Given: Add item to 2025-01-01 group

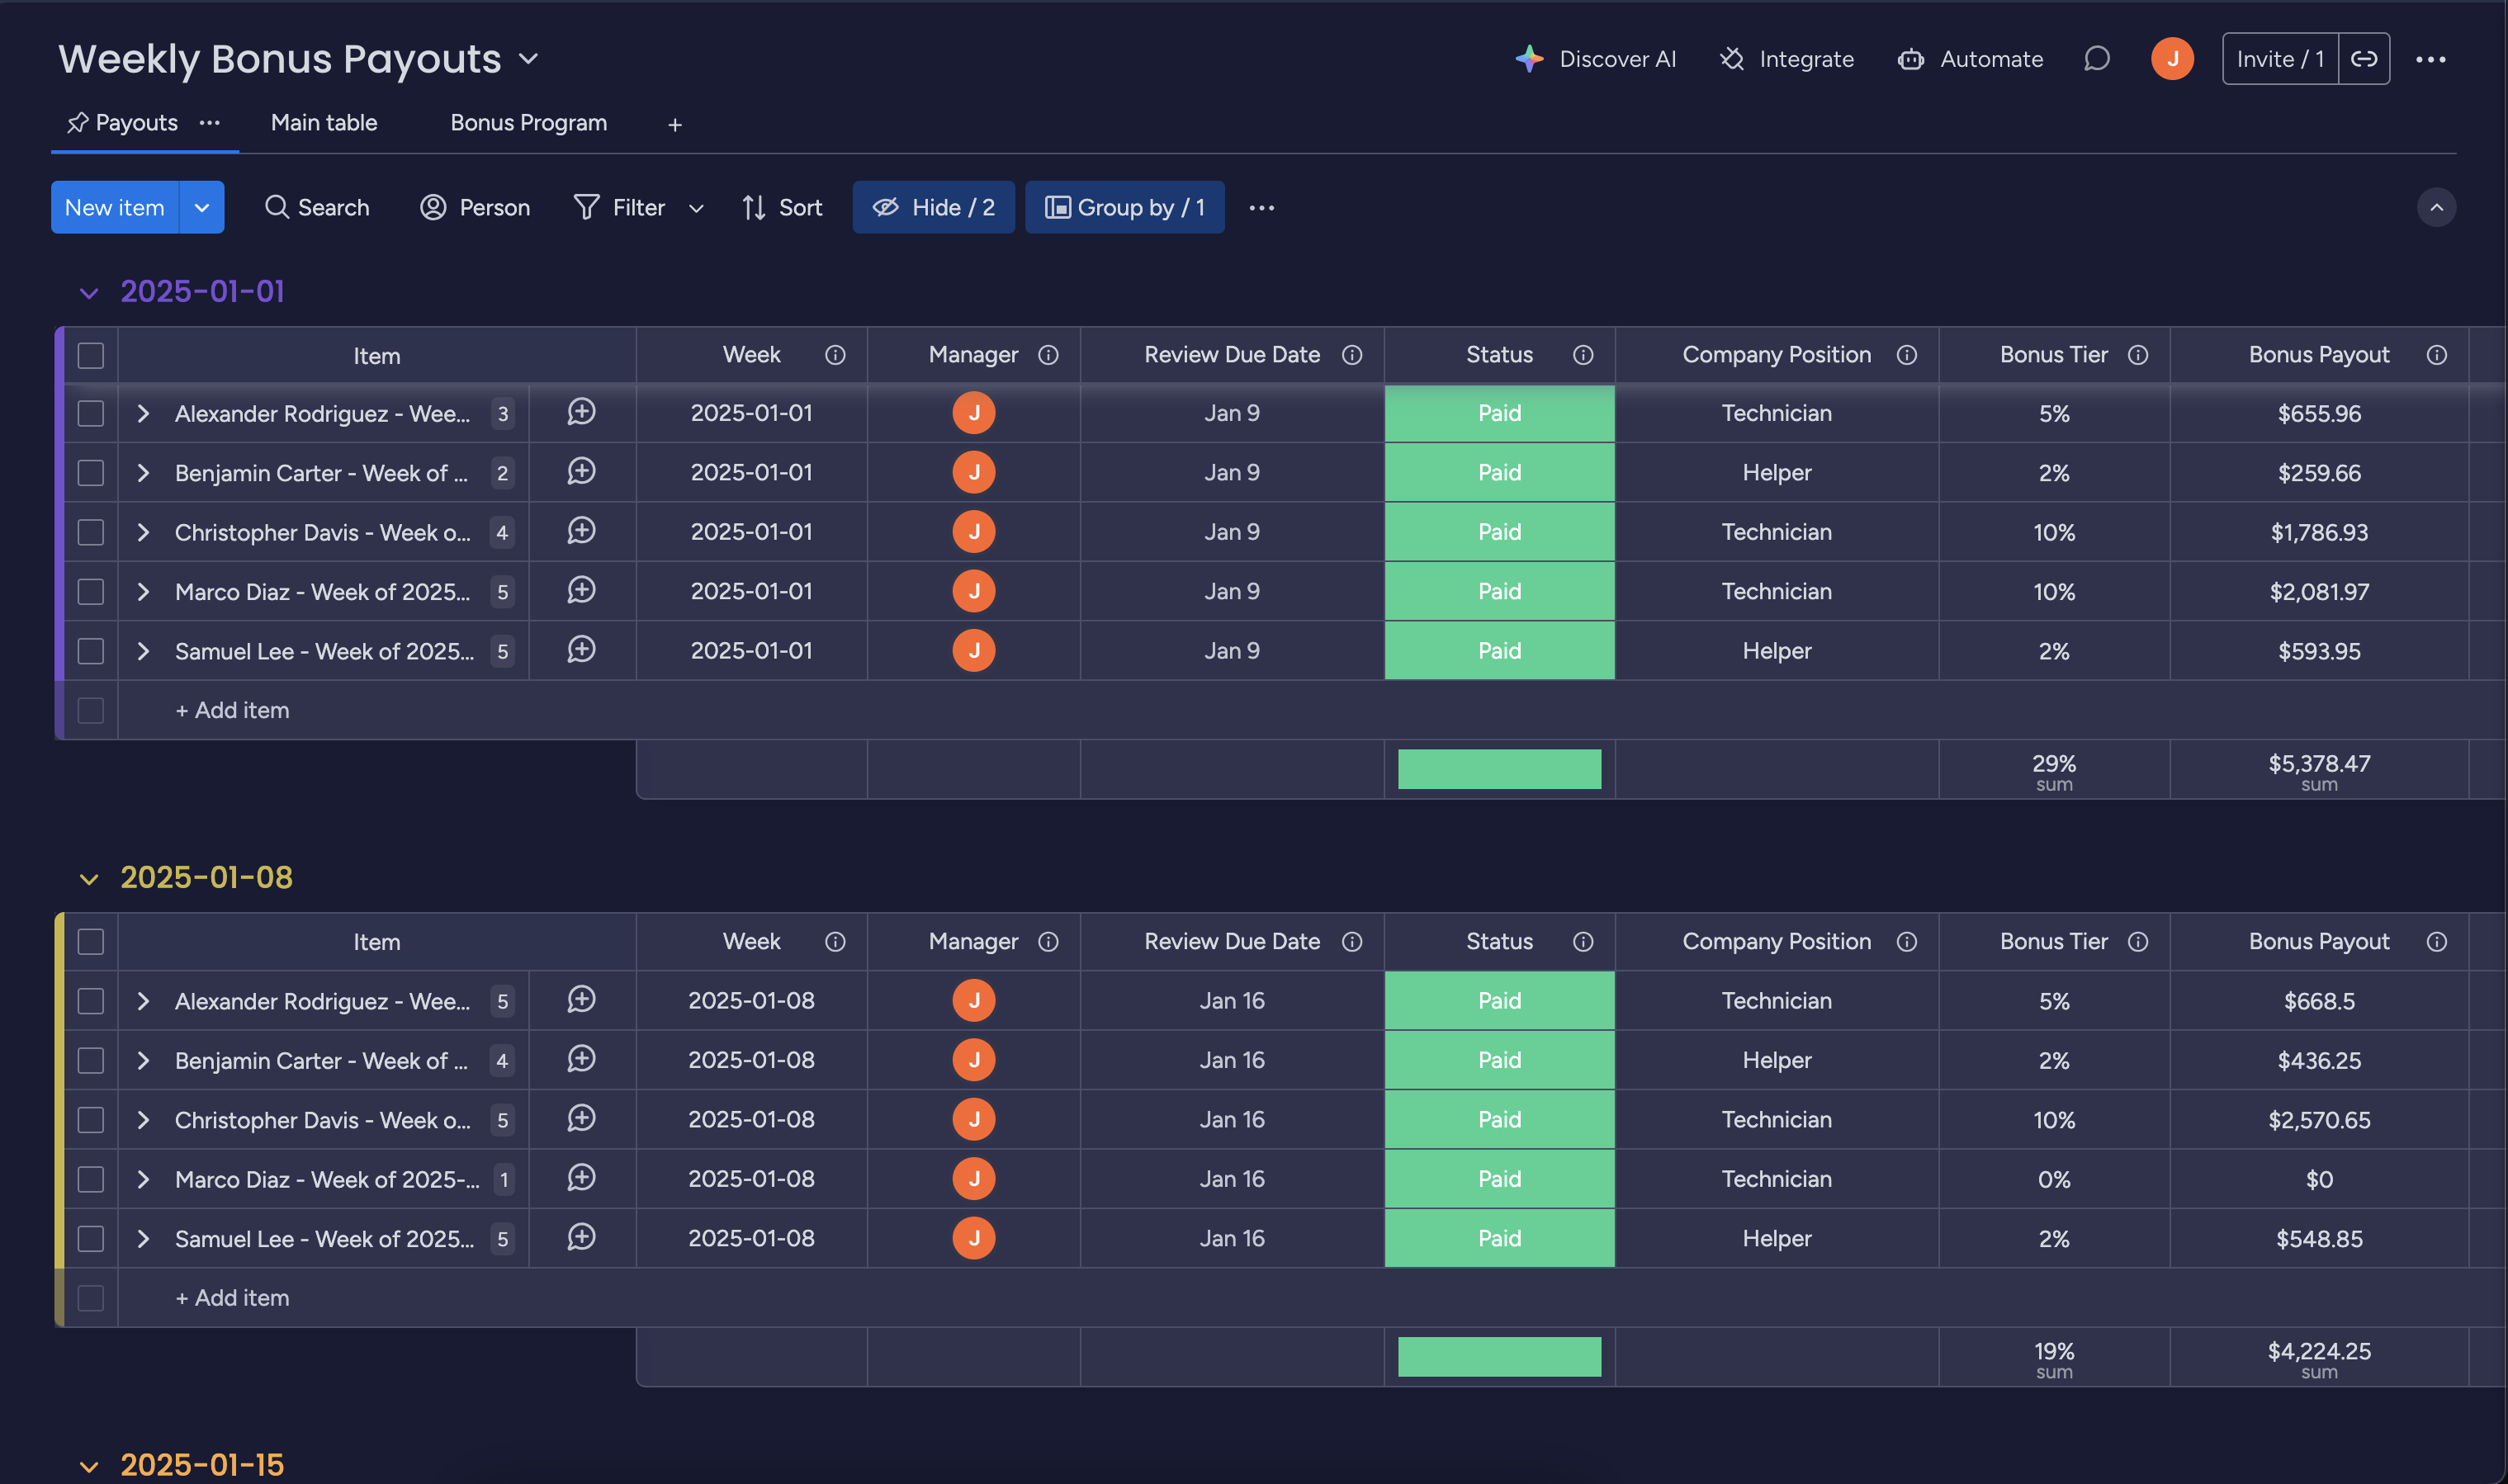Looking at the screenshot, I should tap(232, 710).
